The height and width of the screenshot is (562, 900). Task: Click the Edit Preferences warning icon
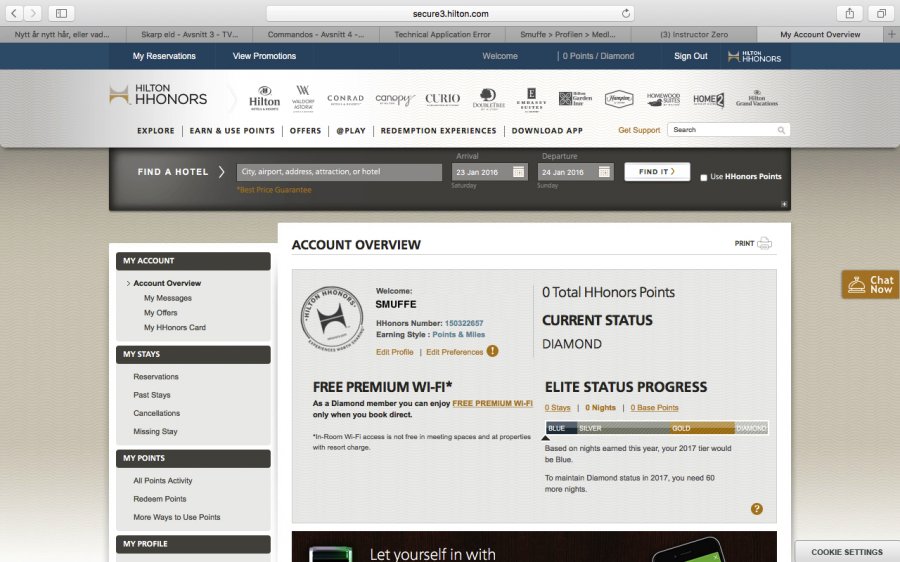coord(492,352)
